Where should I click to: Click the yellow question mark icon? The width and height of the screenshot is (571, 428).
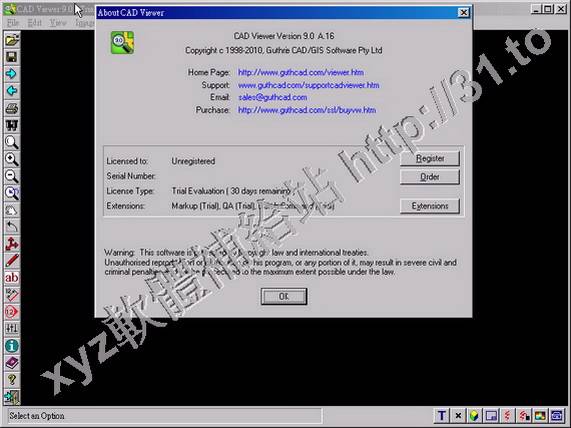(x=12, y=380)
